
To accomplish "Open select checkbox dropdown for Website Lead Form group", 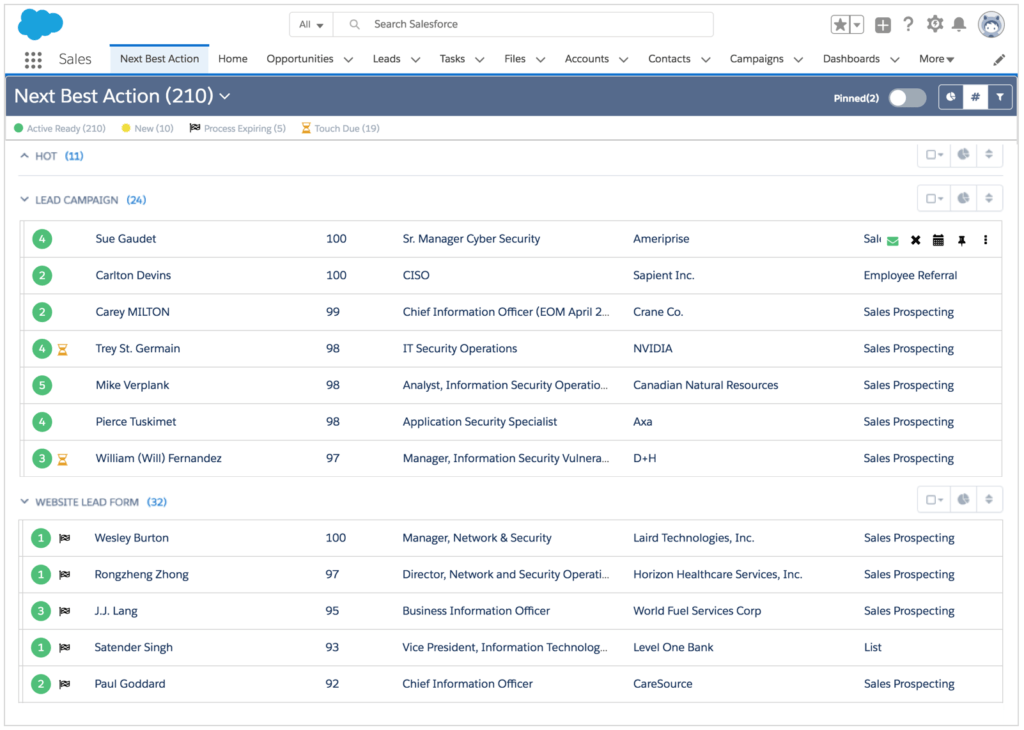I will (935, 500).
